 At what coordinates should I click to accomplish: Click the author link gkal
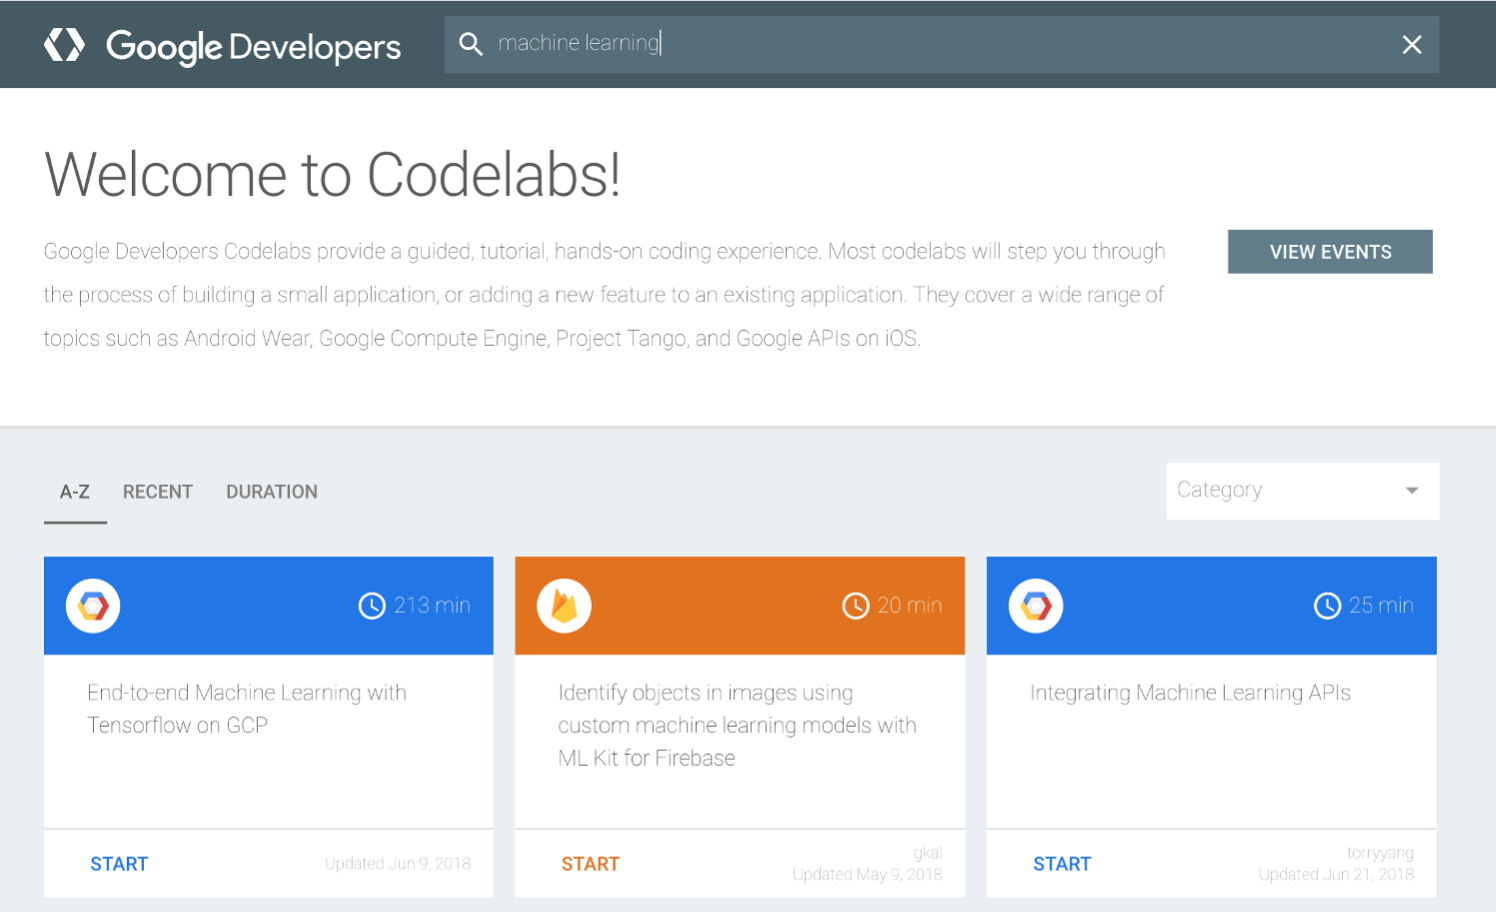click(928, 852)
